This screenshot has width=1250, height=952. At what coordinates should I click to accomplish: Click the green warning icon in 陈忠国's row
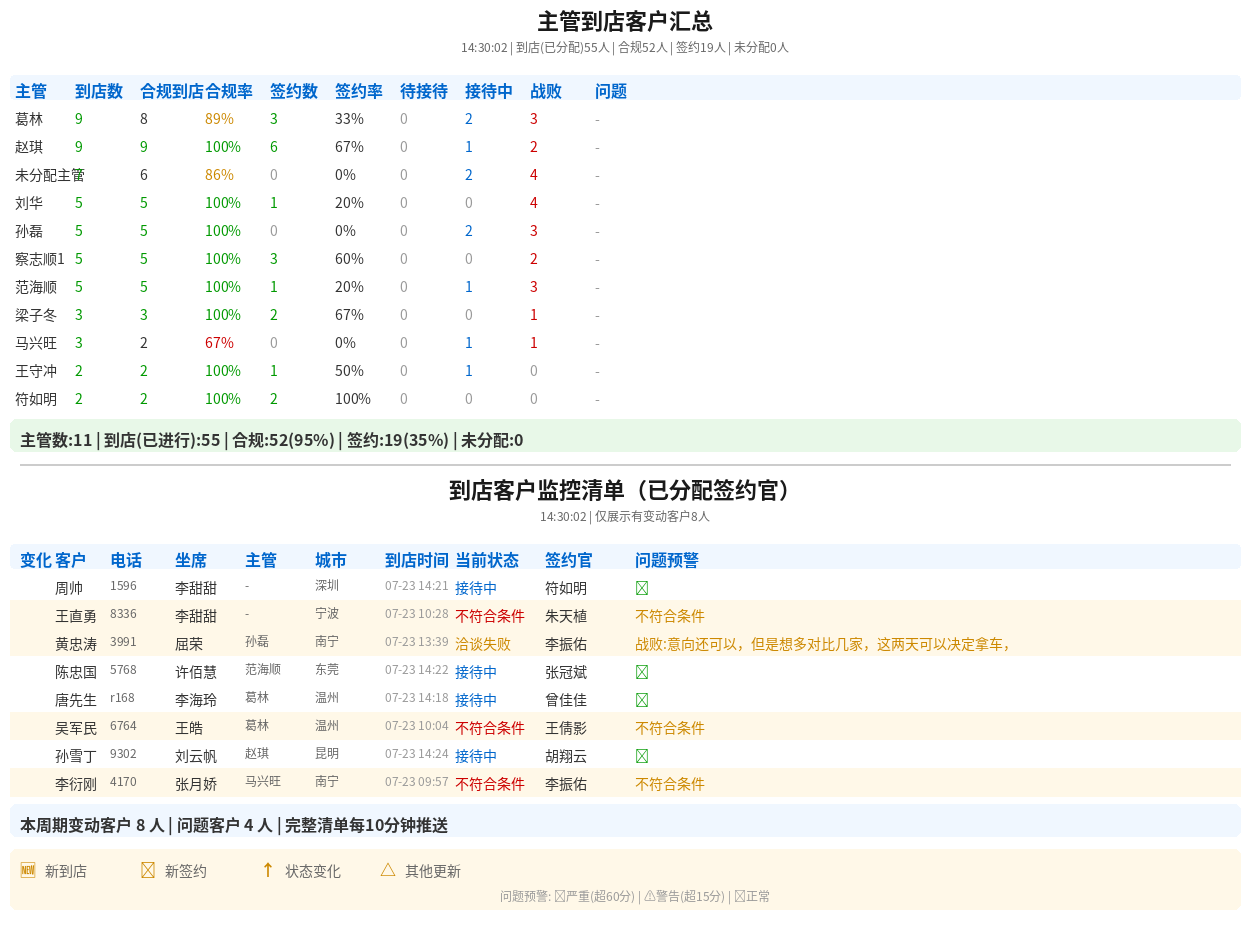point(642,672)
